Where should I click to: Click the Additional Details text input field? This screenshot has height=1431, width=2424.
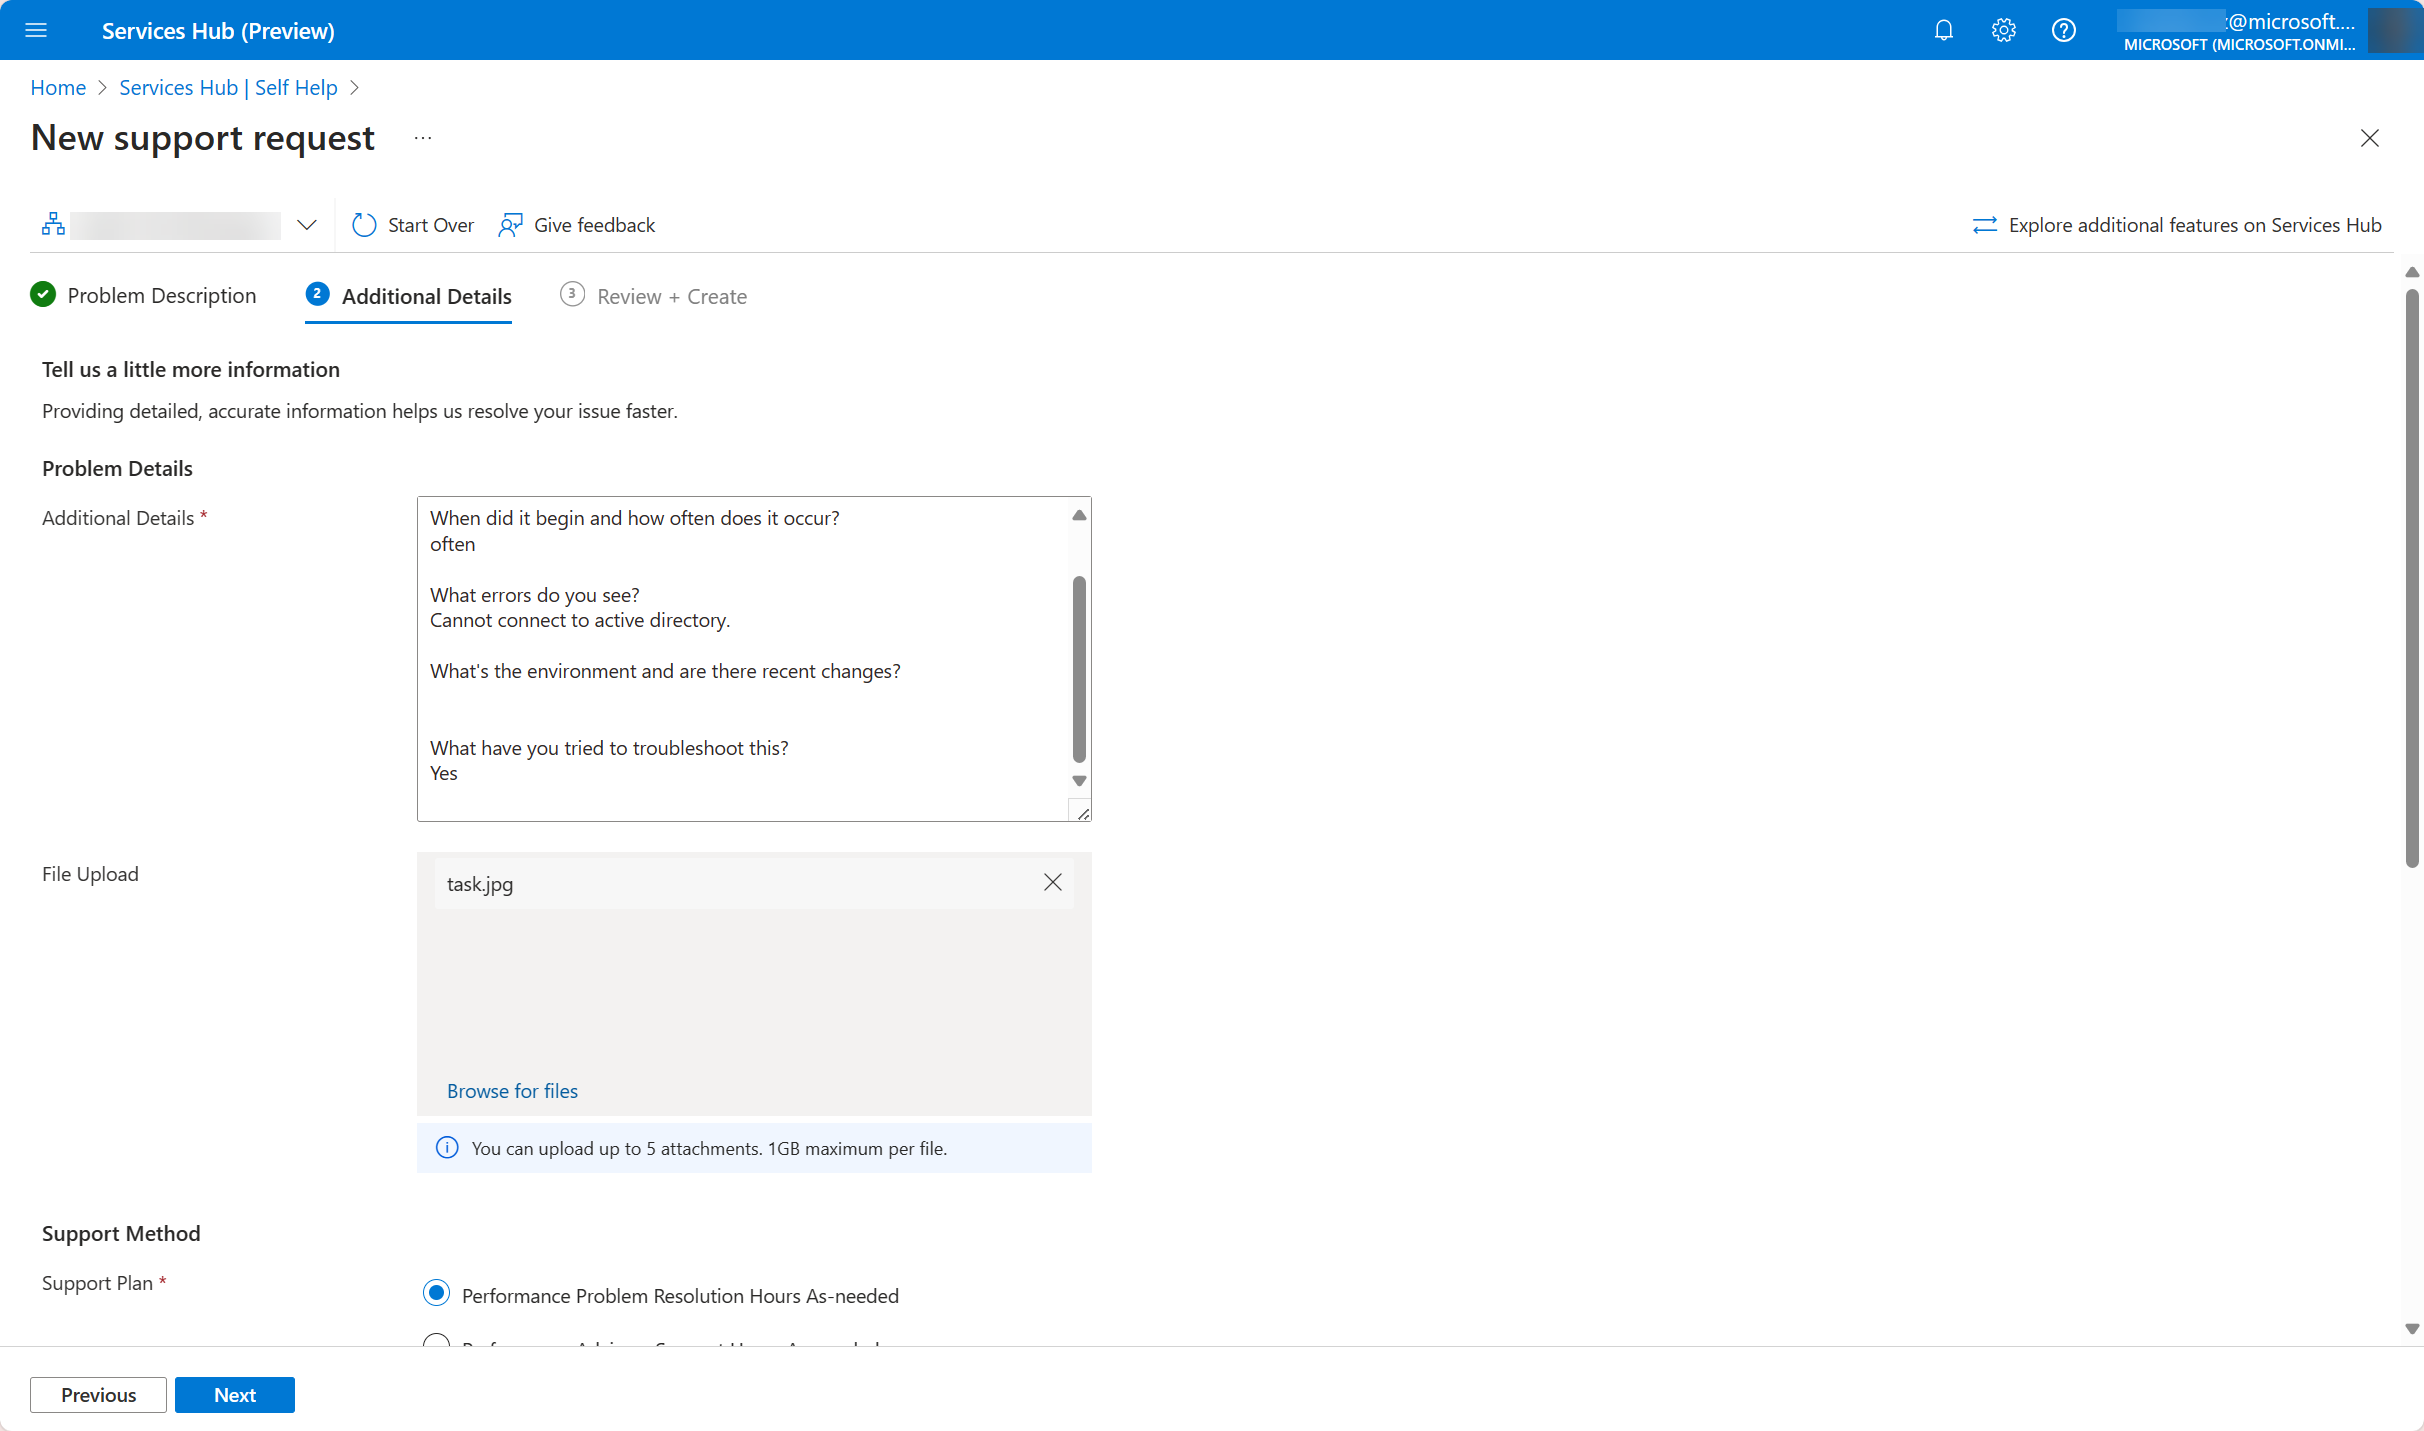click(x=755, y=658)
